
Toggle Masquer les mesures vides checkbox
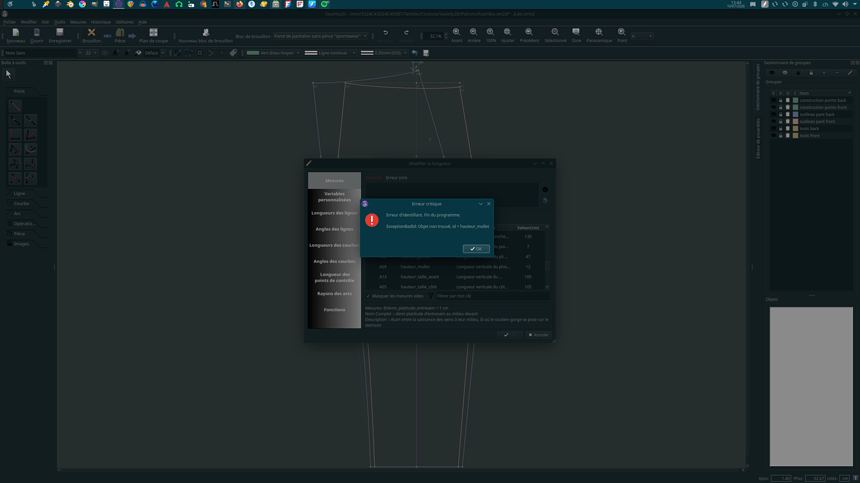395,296
